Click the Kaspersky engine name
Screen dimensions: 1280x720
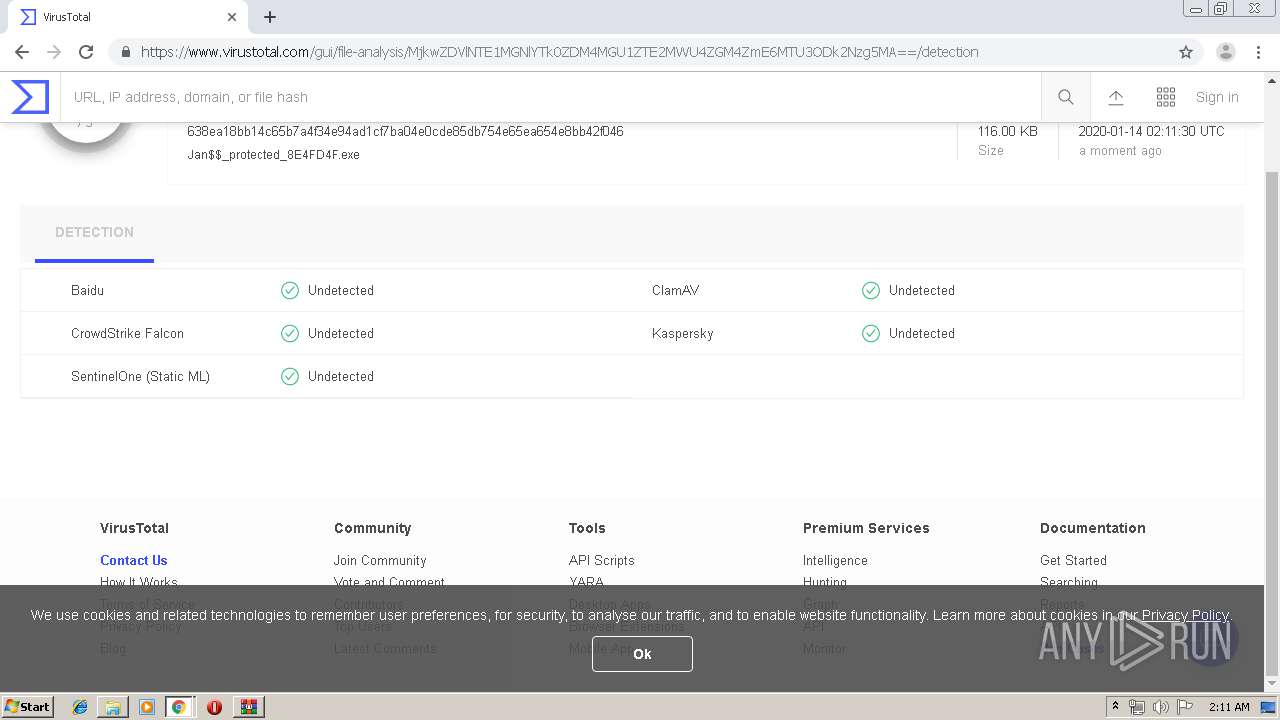click(x=682, y=333)
